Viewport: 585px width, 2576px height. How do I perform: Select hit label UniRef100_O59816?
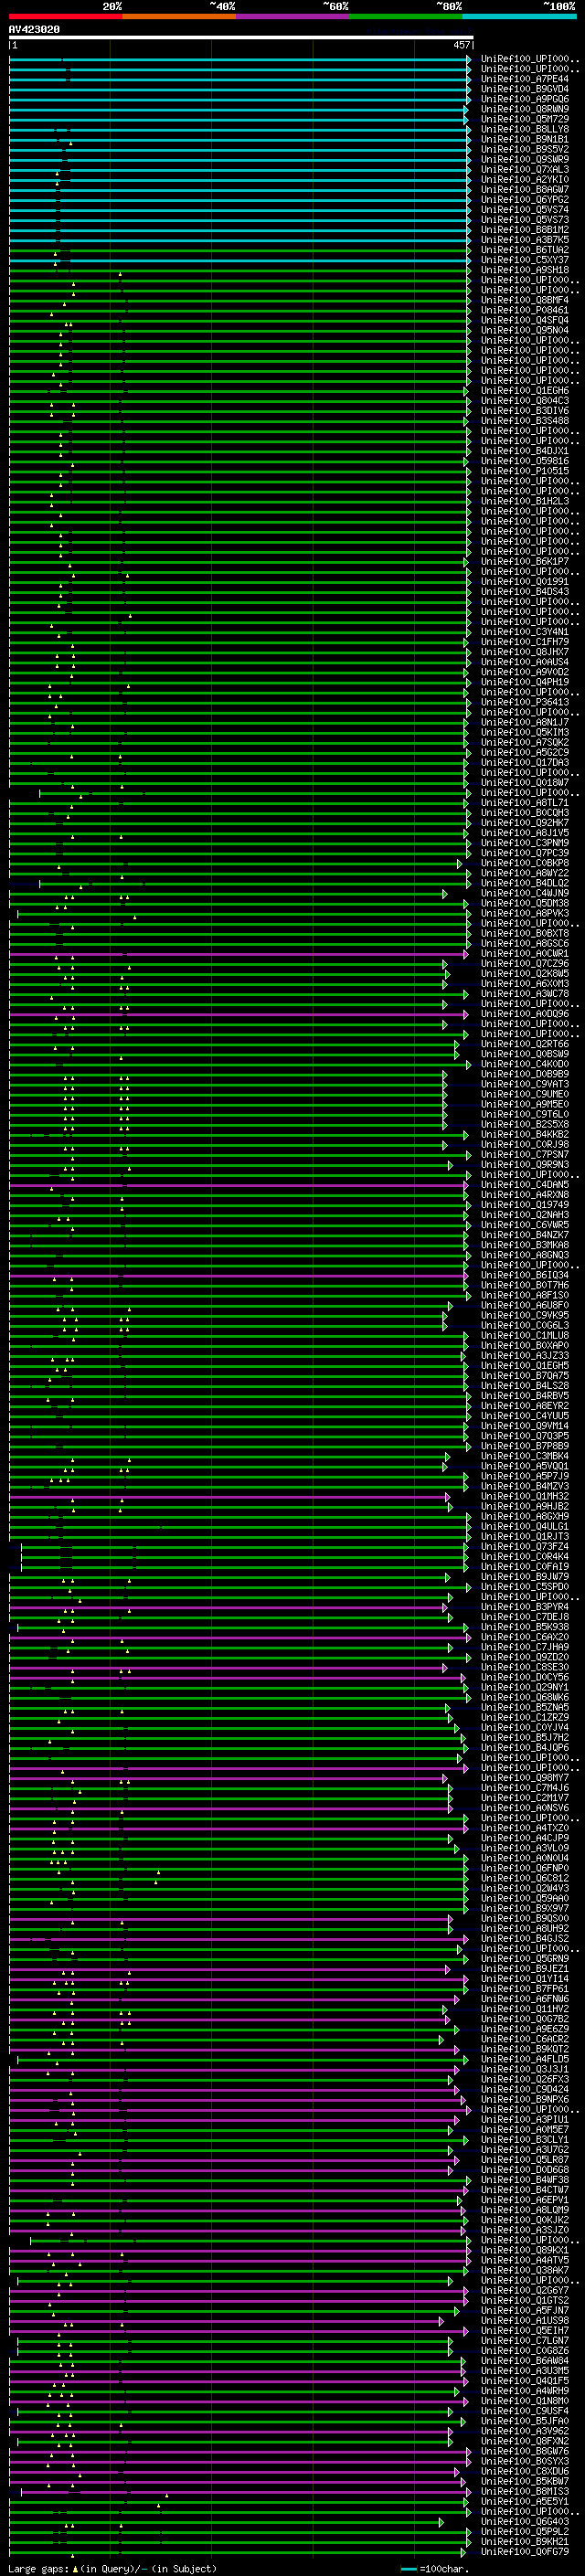point(525,461)
